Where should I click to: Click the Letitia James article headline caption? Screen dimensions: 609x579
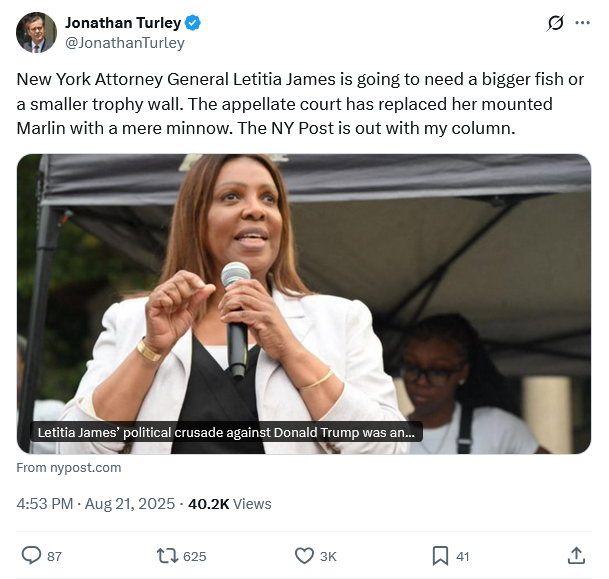pyautogui.click(x=226, y=432)
